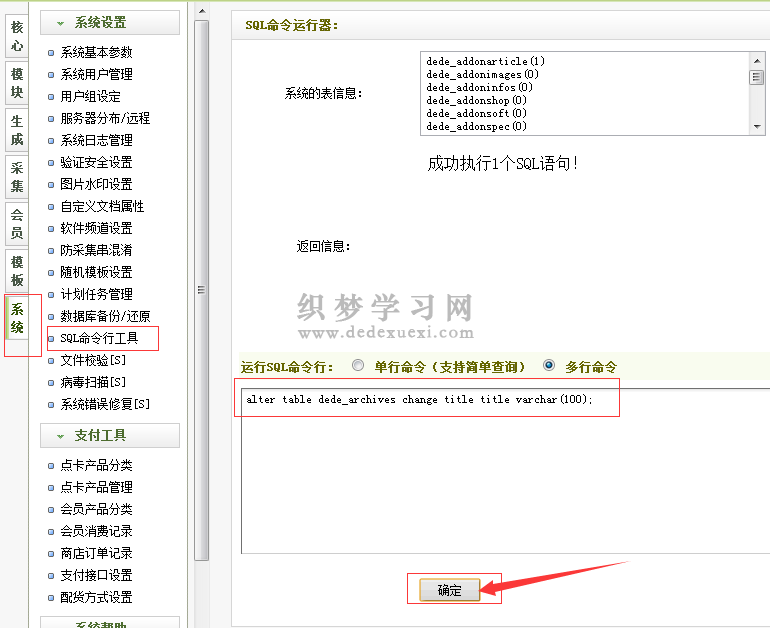The height and width of the screenshot is (628, 770).
Task: Switch to the 模块 vertical tab
Action: click(17, 84)
